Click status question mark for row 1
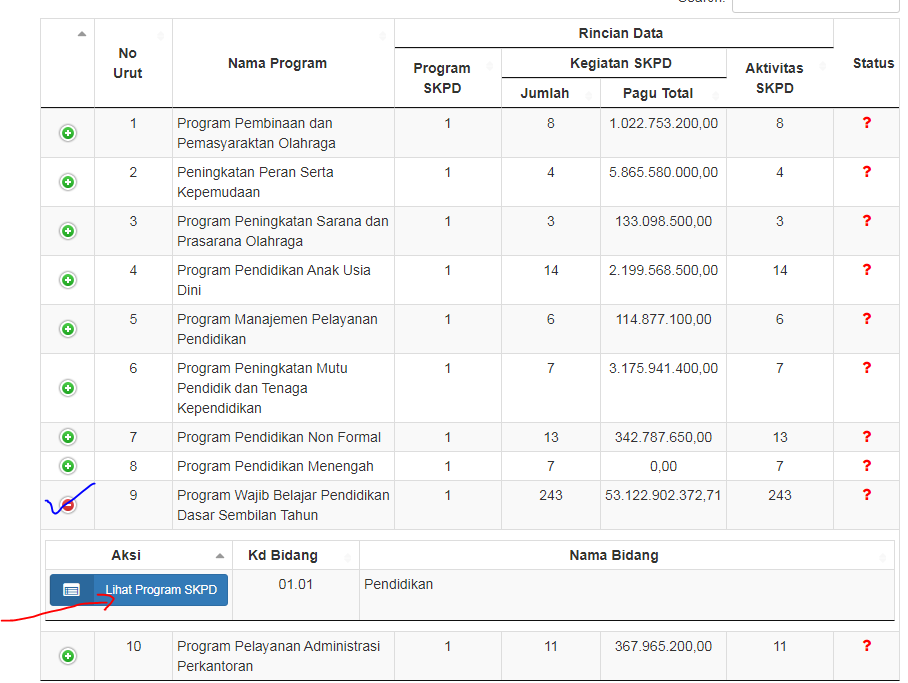This screenshot has height=683, width=908. [x=866, y=123]
